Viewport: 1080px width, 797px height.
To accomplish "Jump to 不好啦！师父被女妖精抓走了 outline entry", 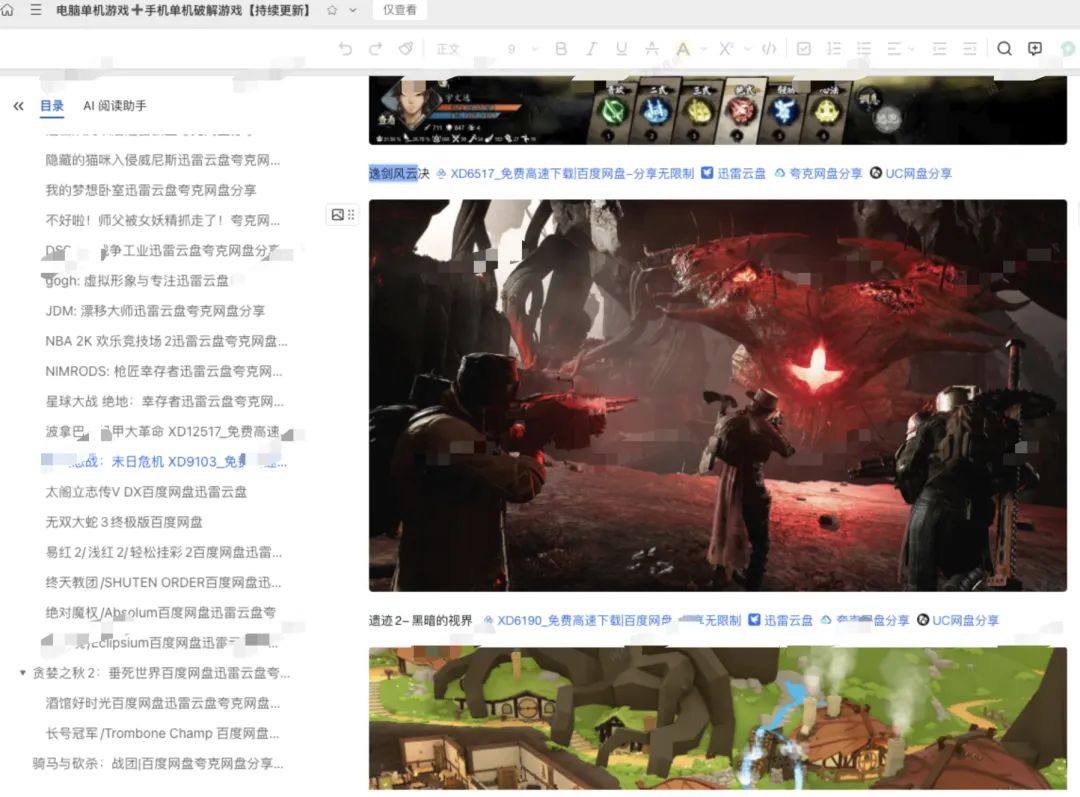I will [x=163, y=220].
